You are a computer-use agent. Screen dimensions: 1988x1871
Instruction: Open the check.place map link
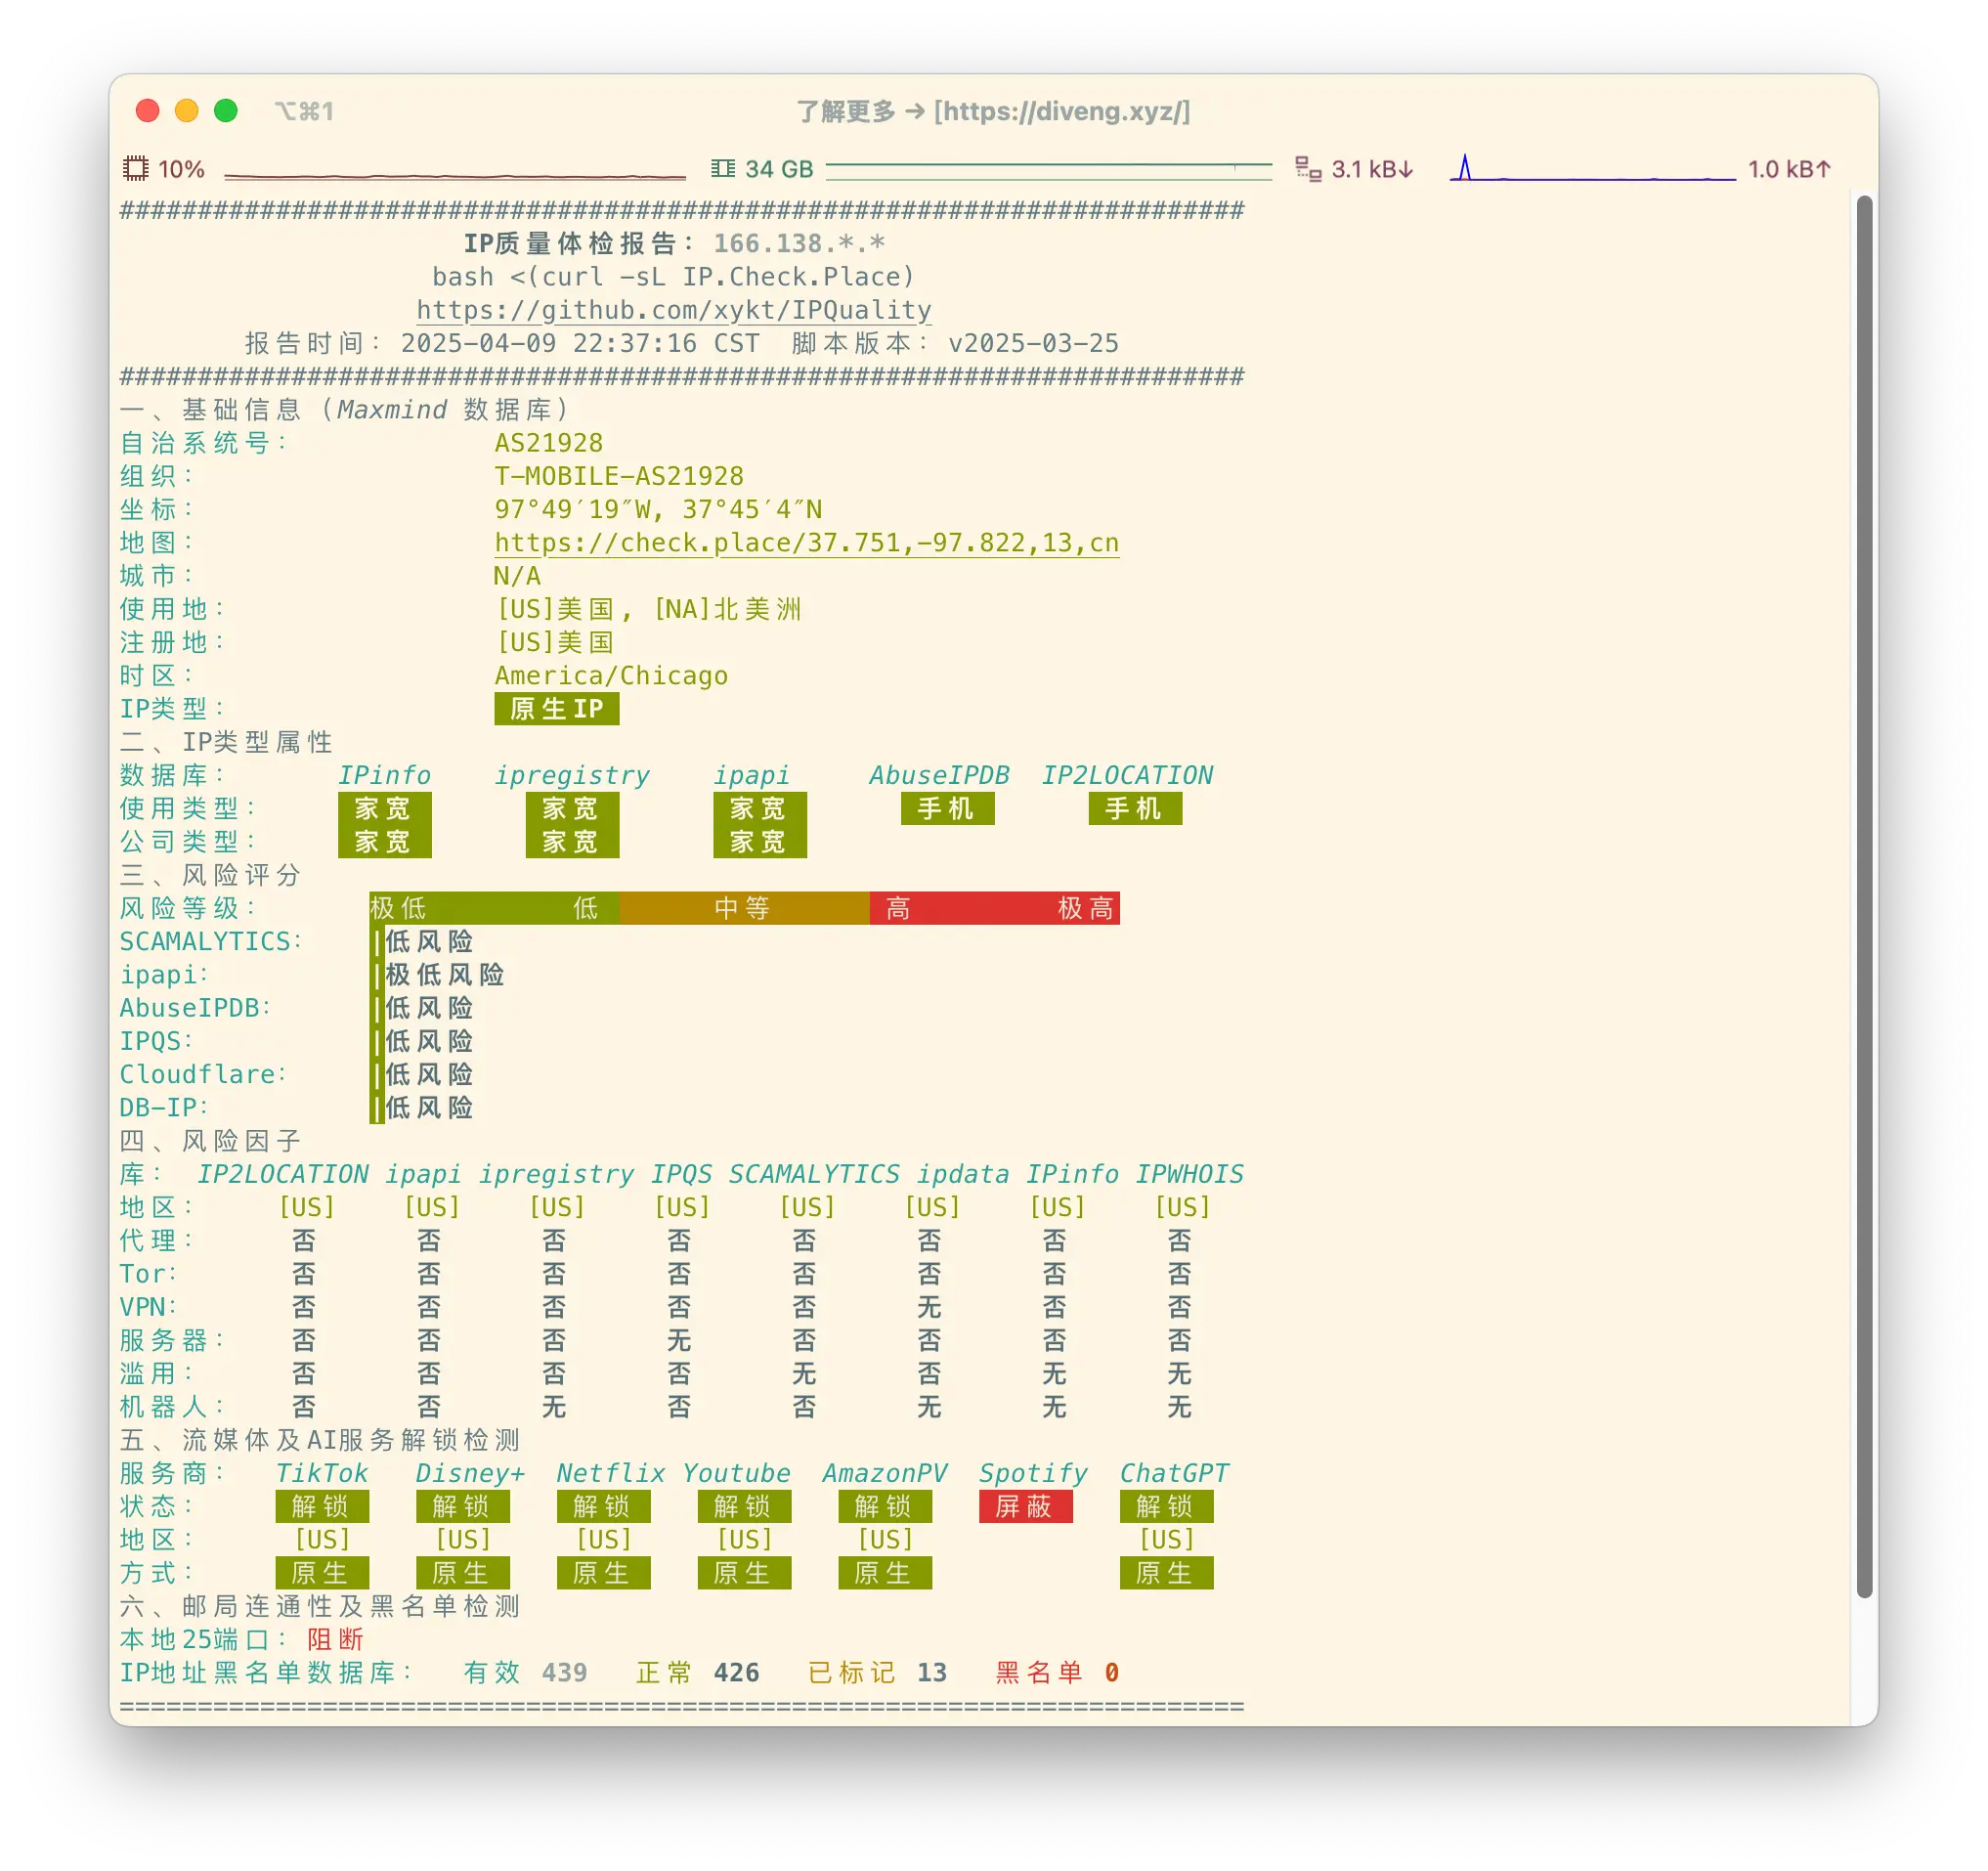806,543
